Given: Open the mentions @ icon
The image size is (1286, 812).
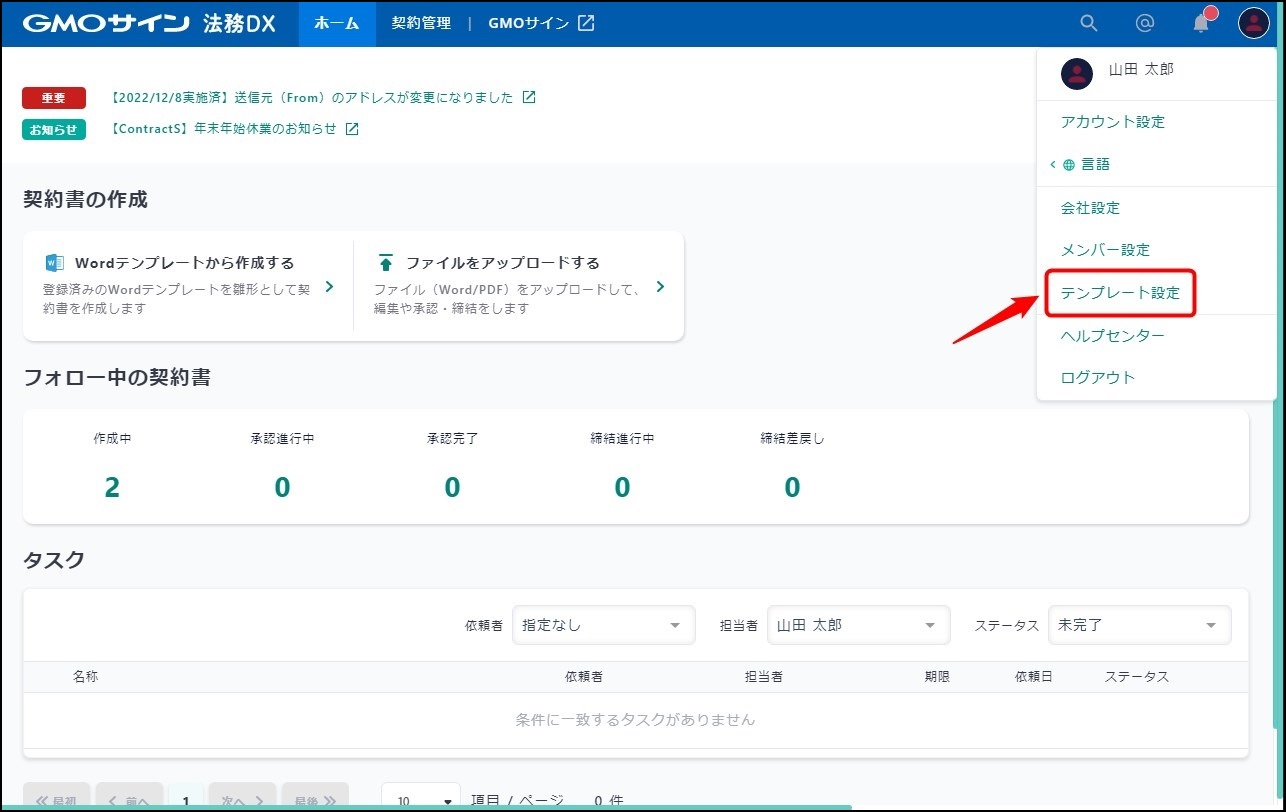Looking at the screenshot, I should 1145,23.
